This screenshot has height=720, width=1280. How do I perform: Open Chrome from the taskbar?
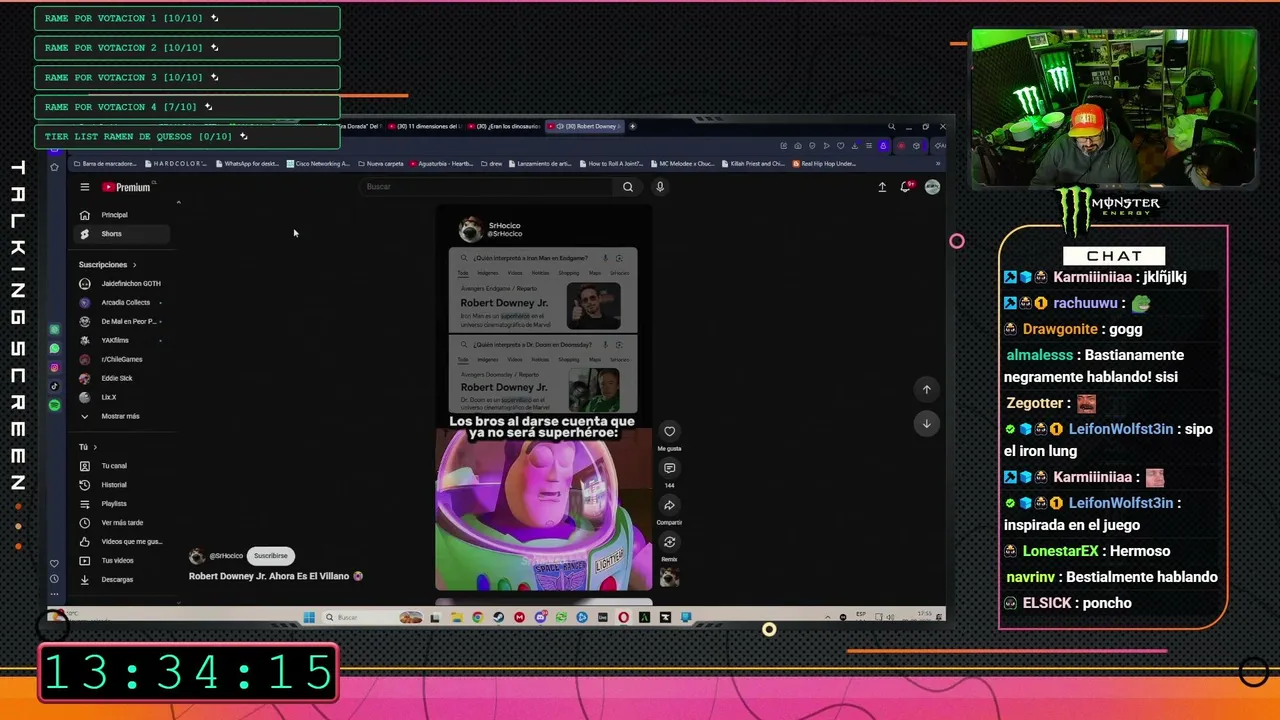[477, 617]
